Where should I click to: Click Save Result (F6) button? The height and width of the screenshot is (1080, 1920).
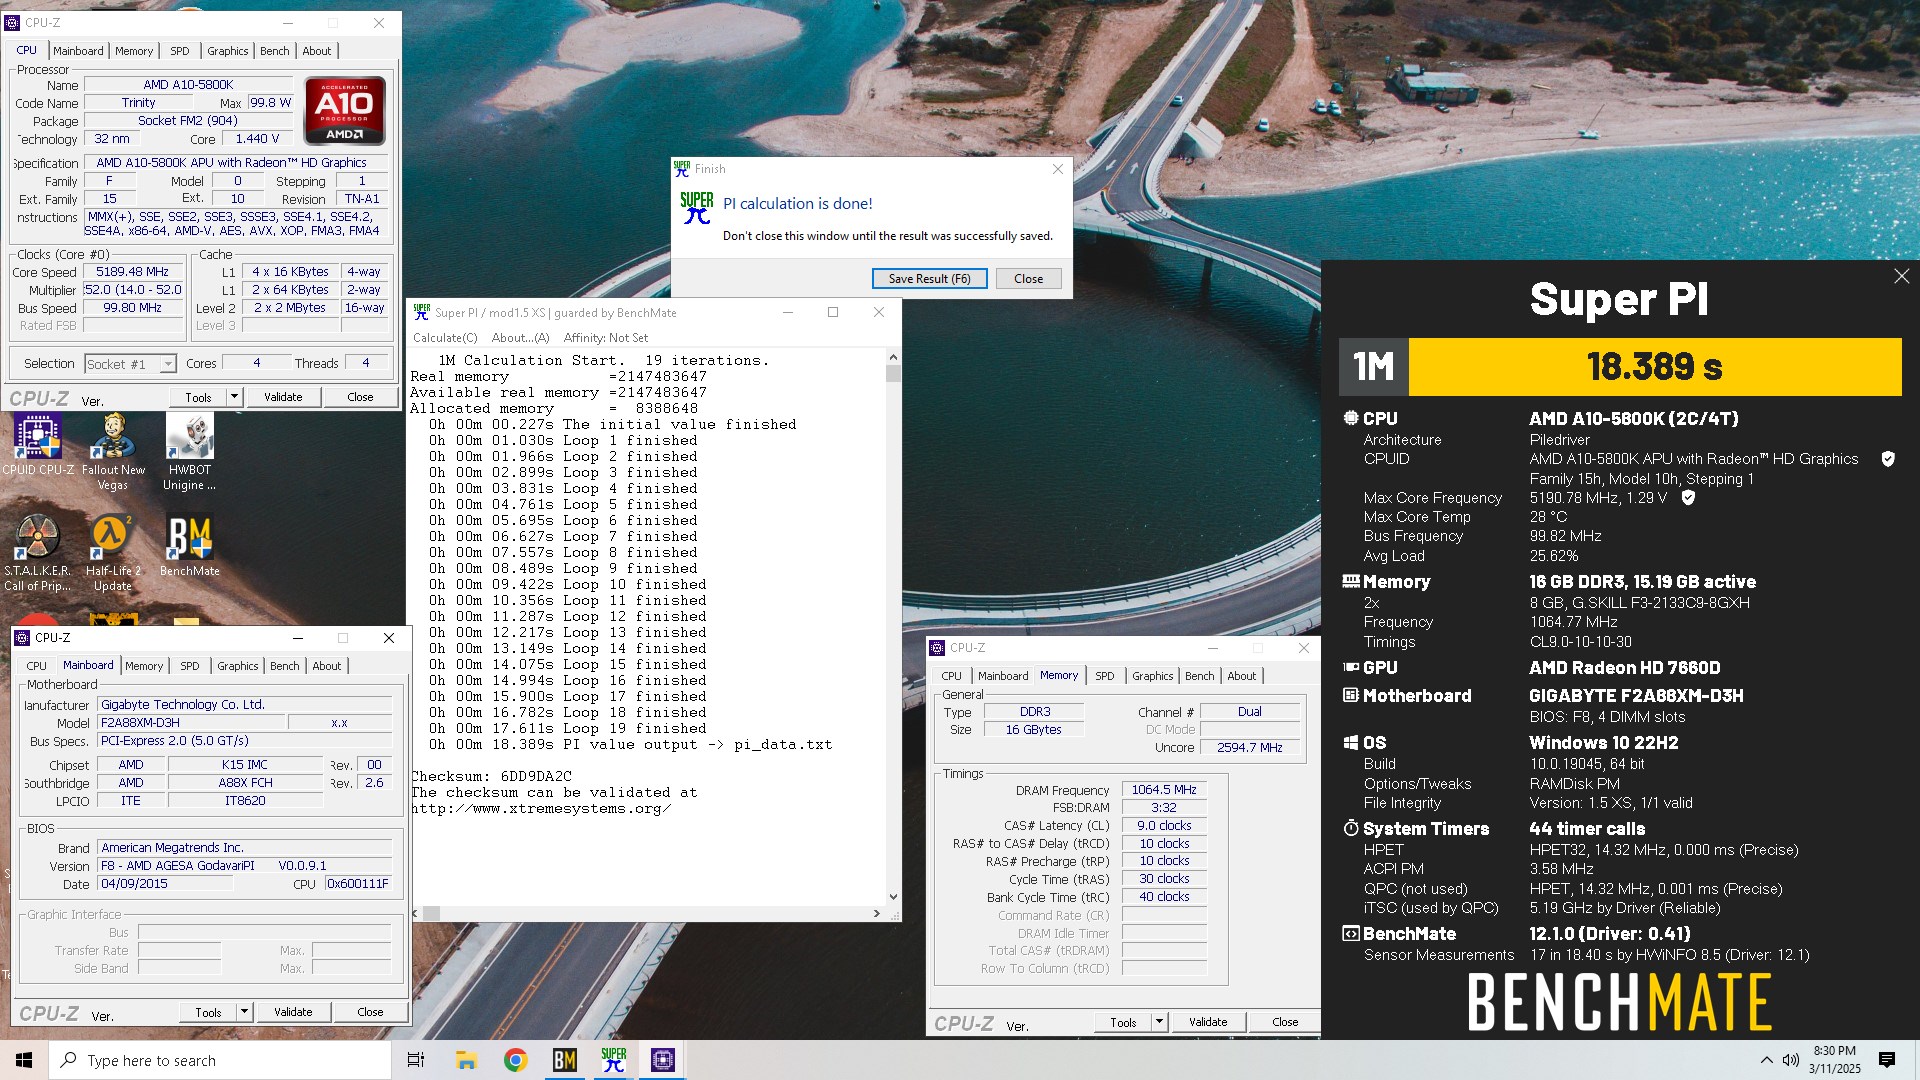pos(929,279)
